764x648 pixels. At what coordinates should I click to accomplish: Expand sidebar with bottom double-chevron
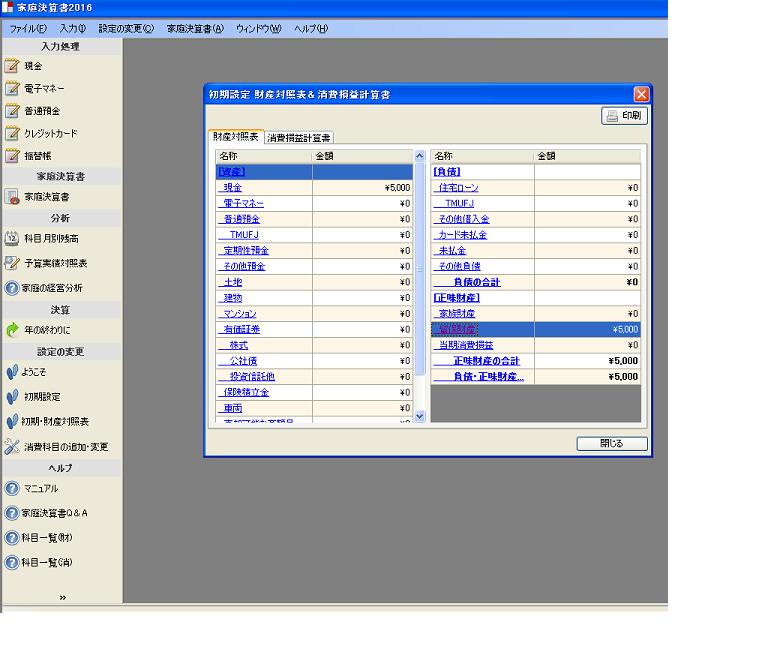pyautogui.click(x=62, y=597)
